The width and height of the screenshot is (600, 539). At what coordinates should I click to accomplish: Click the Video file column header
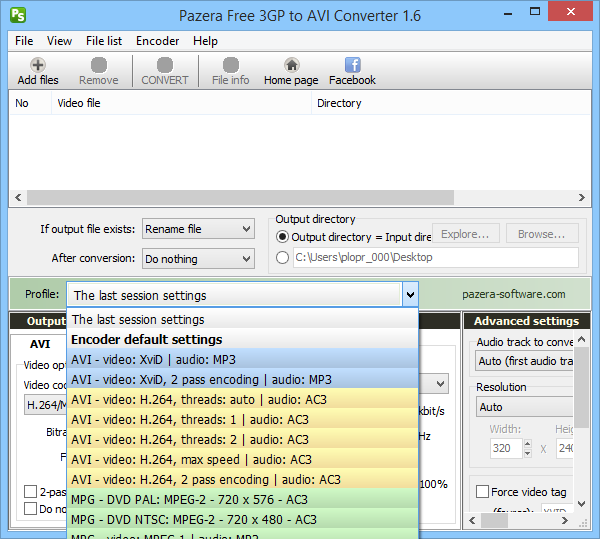coord(181,103)
